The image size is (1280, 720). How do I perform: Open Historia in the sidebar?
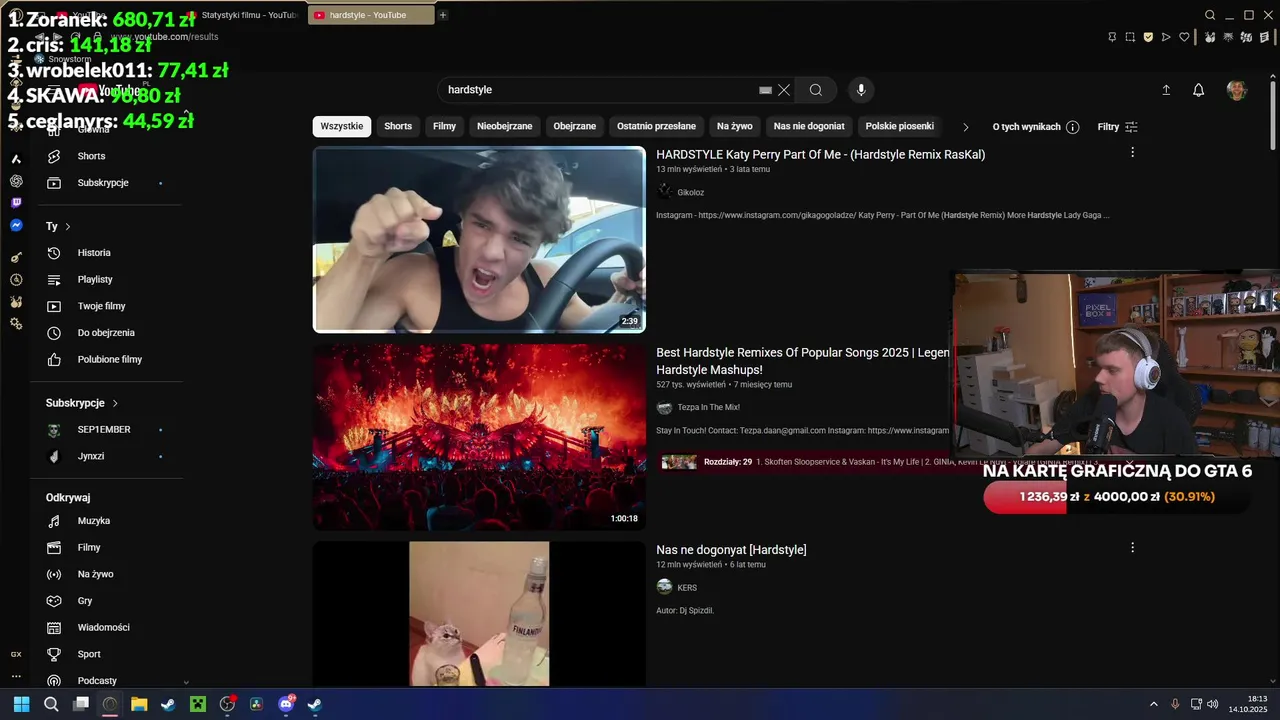(x=94, y=253)
